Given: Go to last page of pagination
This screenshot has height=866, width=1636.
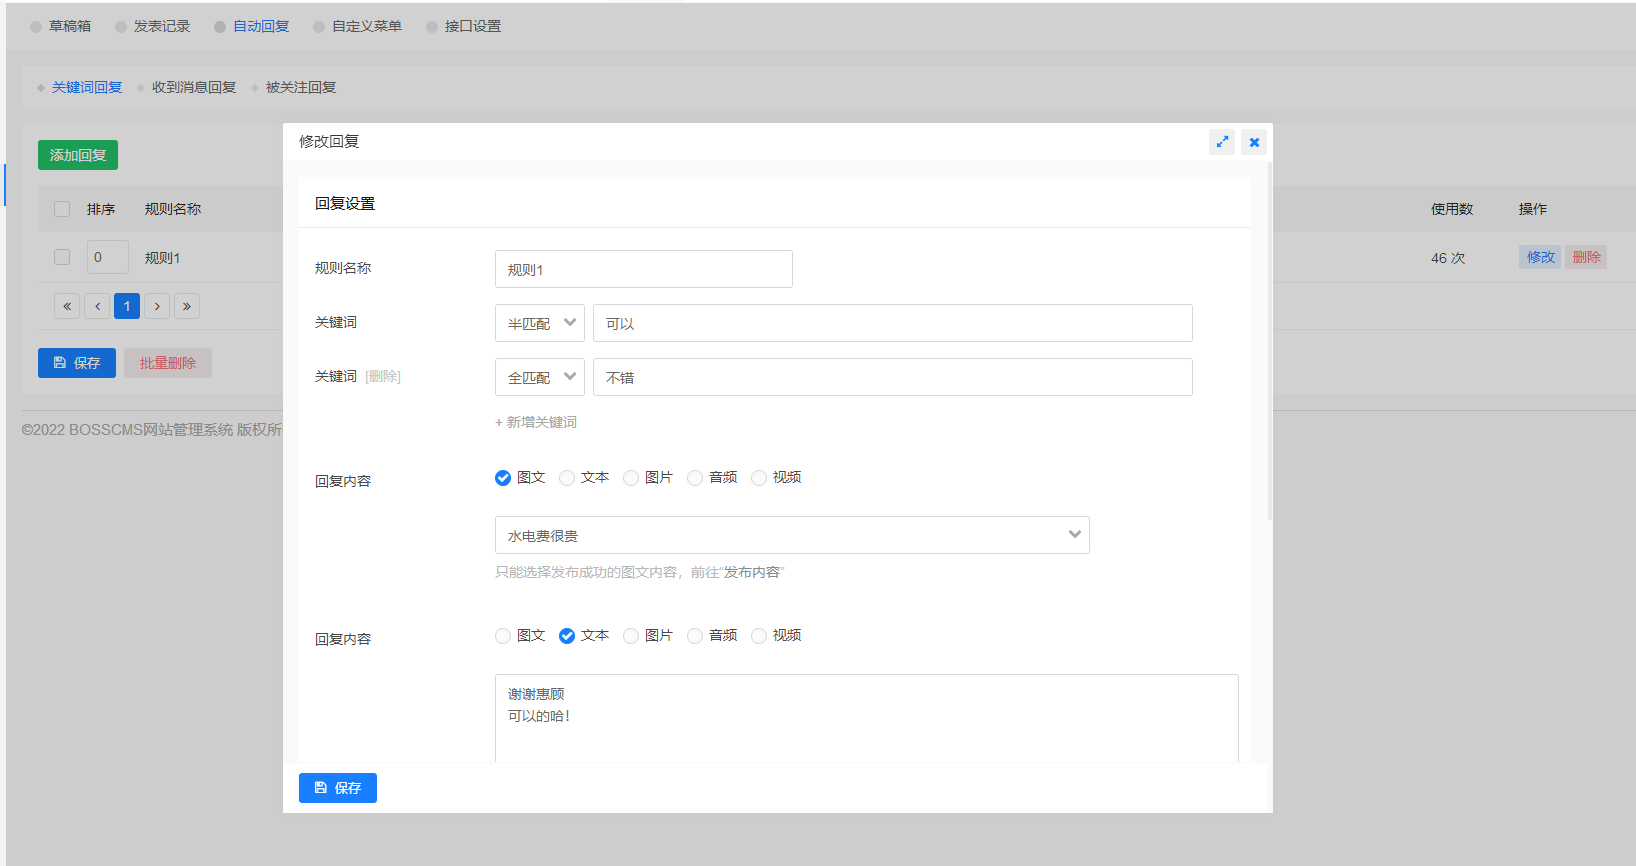Looking at the screenshot, I should click(187, 306).
